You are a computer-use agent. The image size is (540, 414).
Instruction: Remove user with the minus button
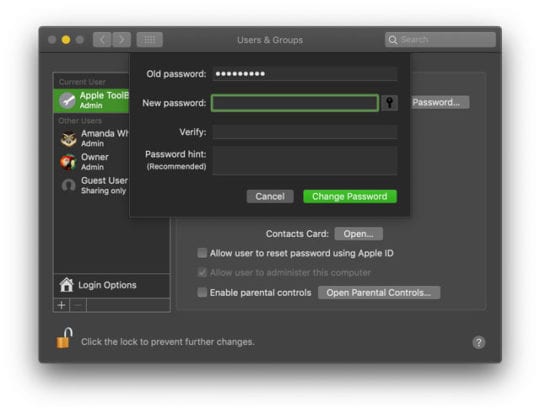[x=78, y=305]
